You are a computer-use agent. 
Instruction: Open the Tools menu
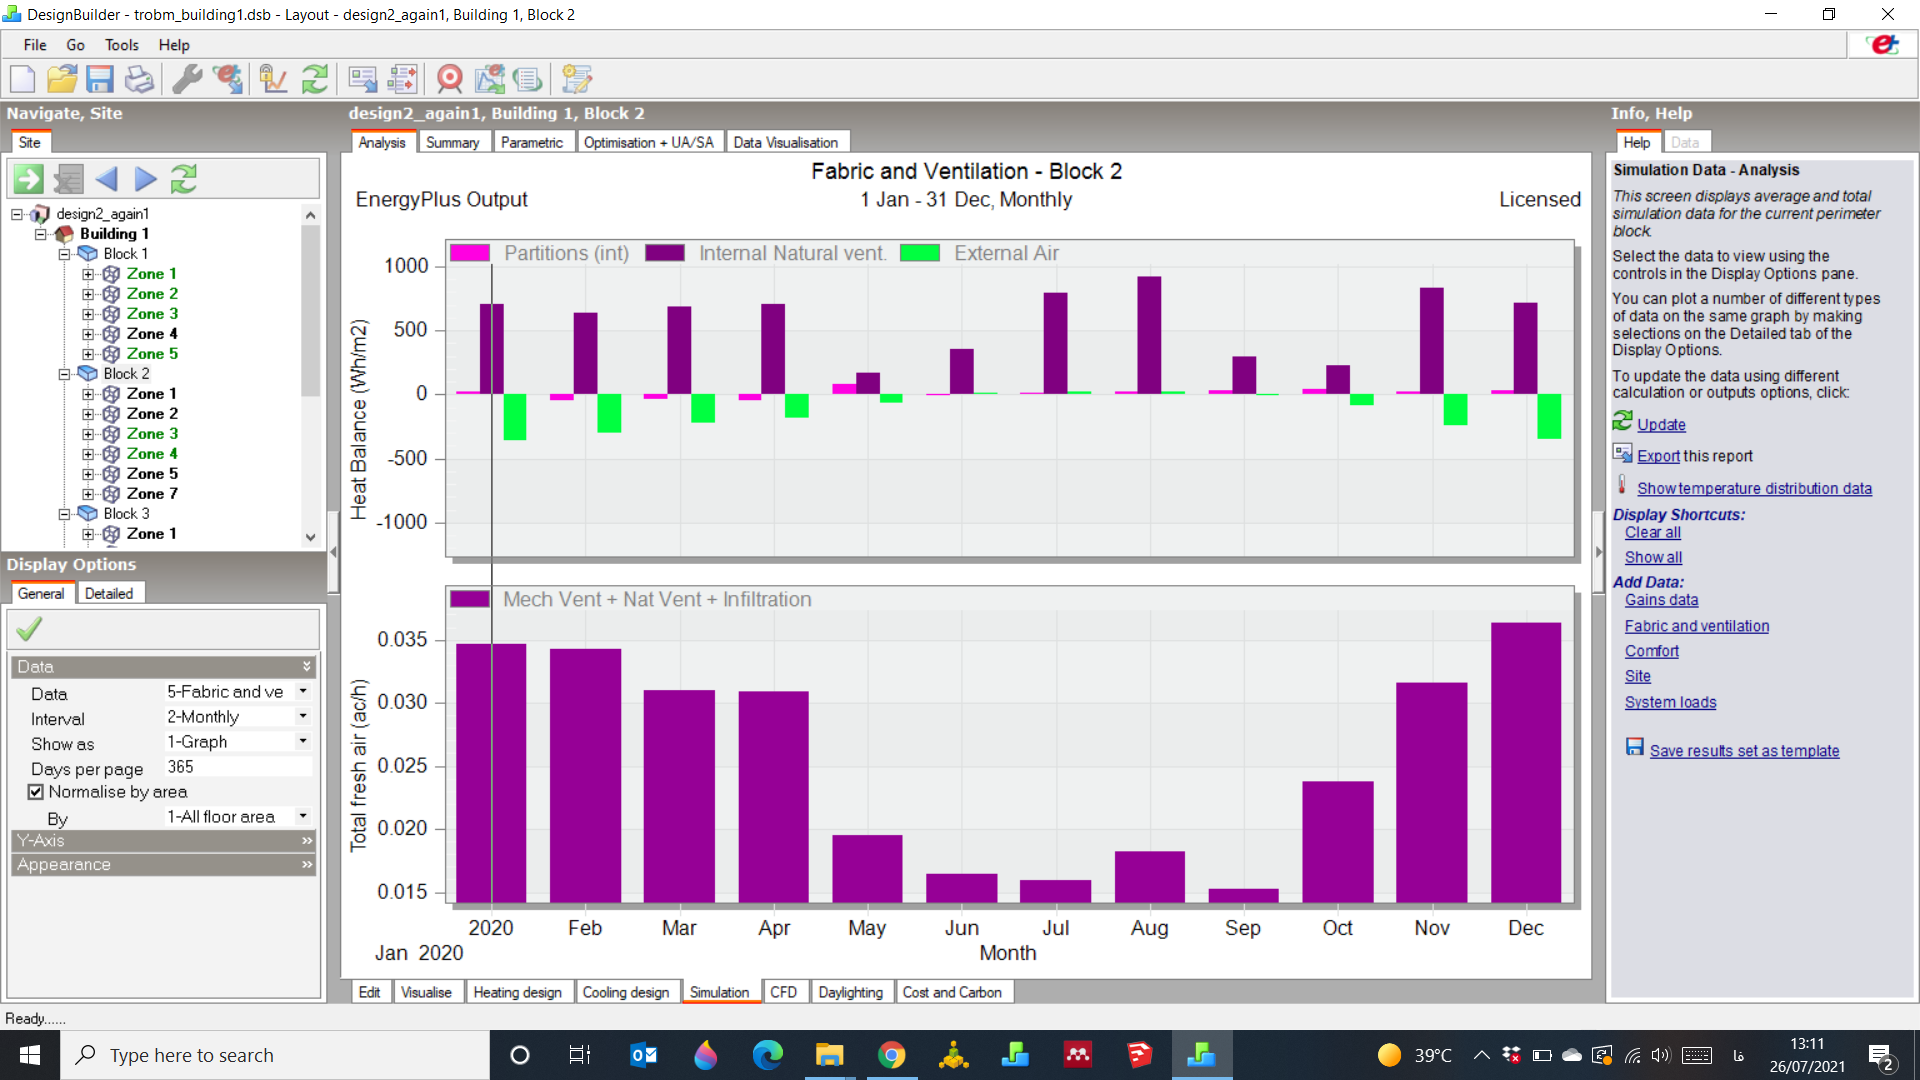coord(121,45)
